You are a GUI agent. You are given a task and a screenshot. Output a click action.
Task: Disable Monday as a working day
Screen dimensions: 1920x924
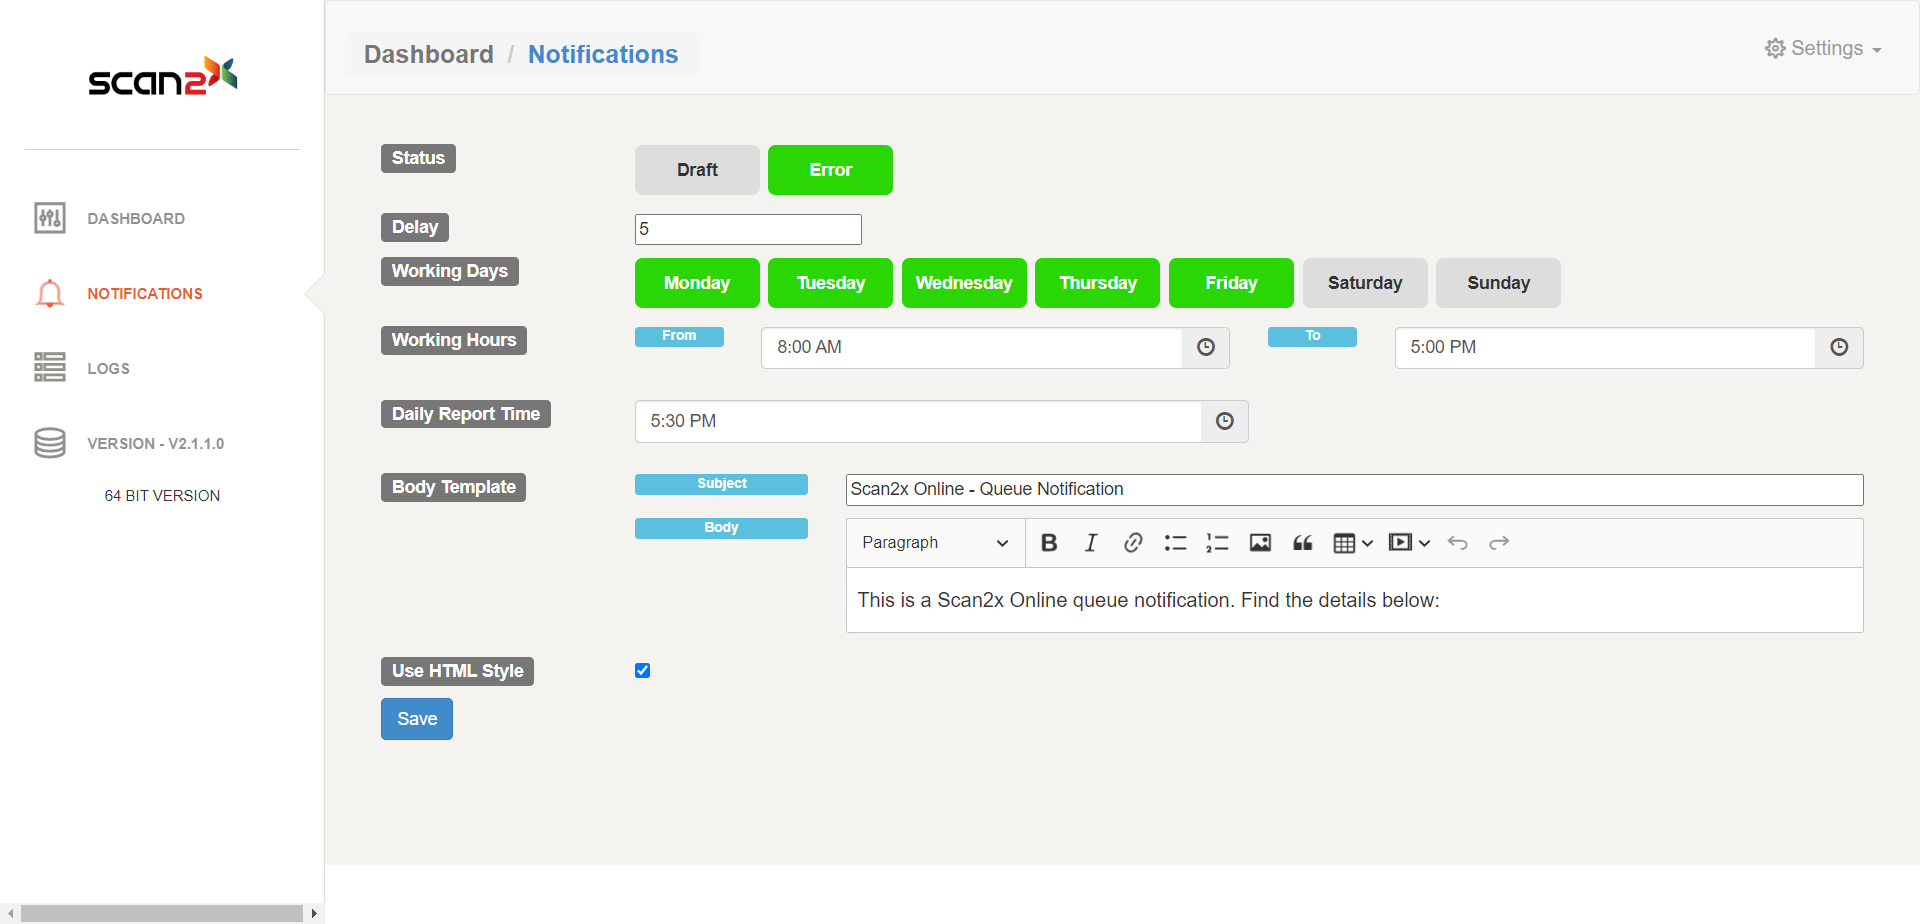pos(697,283)
